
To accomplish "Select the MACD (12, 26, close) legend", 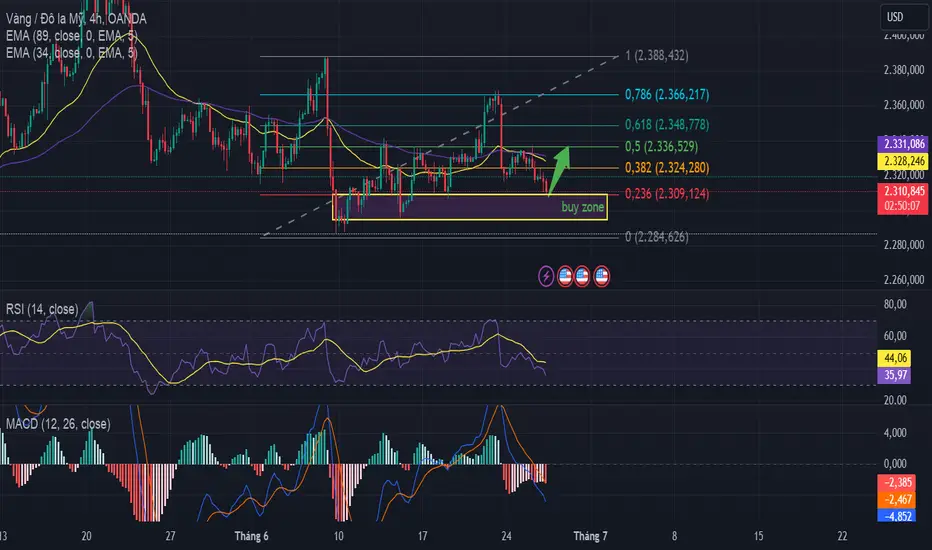I will [x=58, y=424].
